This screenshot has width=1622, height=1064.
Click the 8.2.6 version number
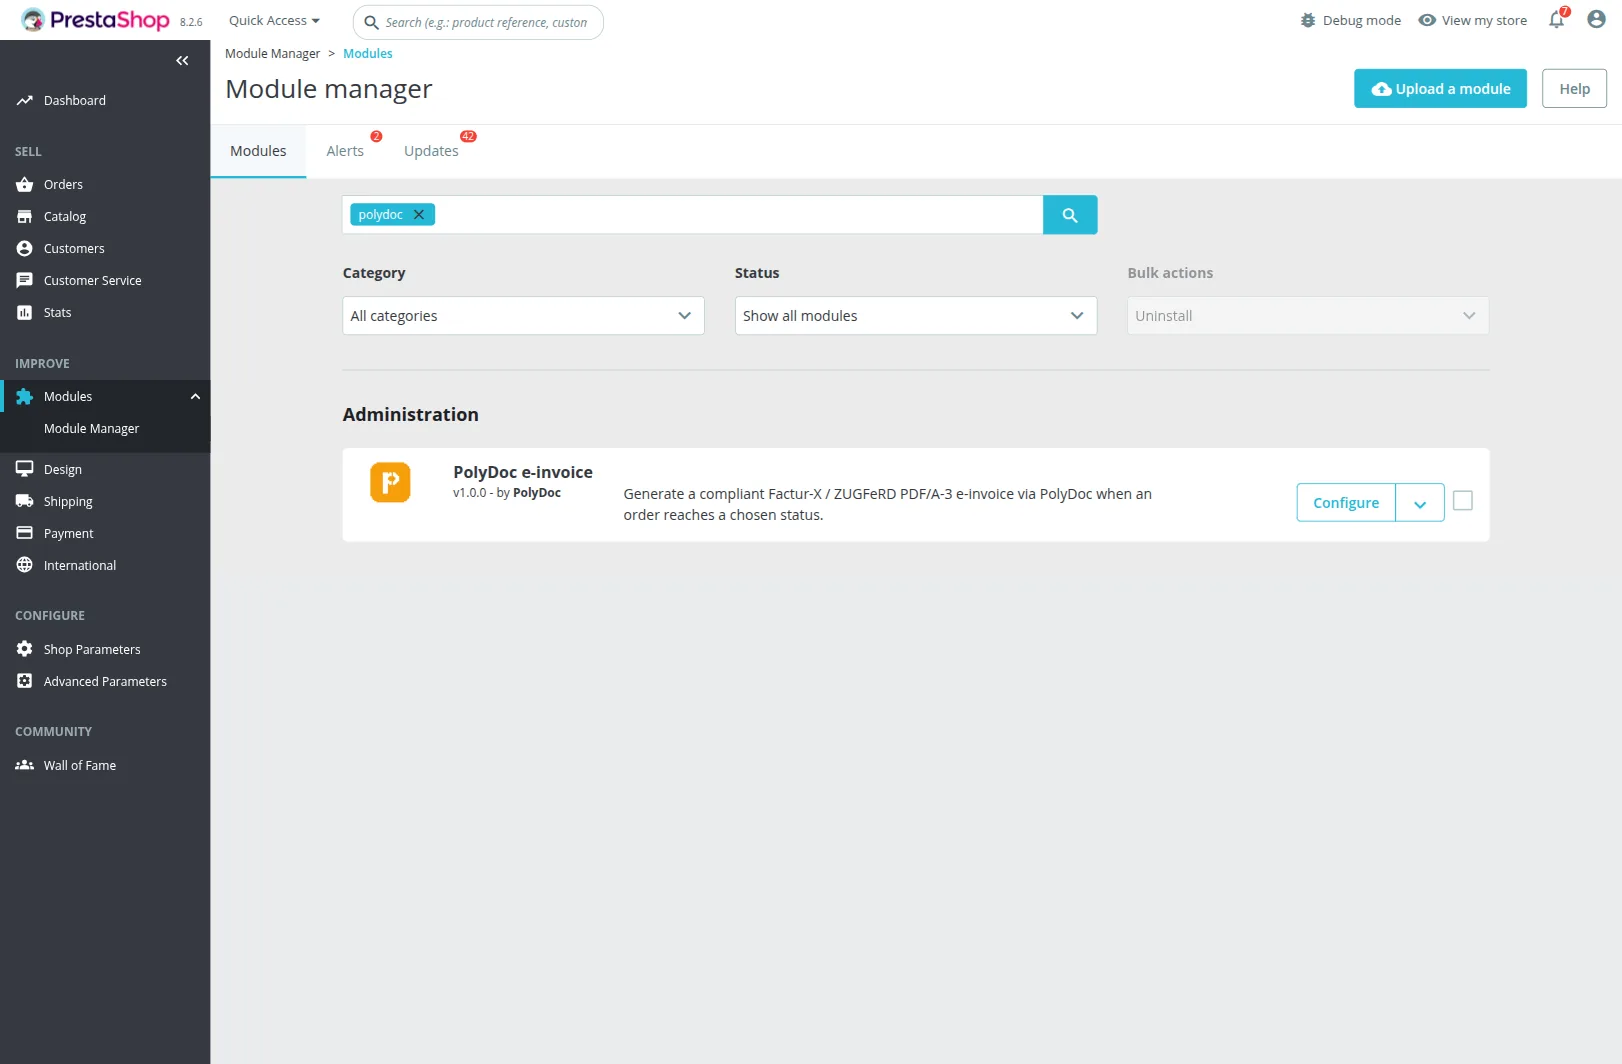pyautogui.click(x=191, y=22)
